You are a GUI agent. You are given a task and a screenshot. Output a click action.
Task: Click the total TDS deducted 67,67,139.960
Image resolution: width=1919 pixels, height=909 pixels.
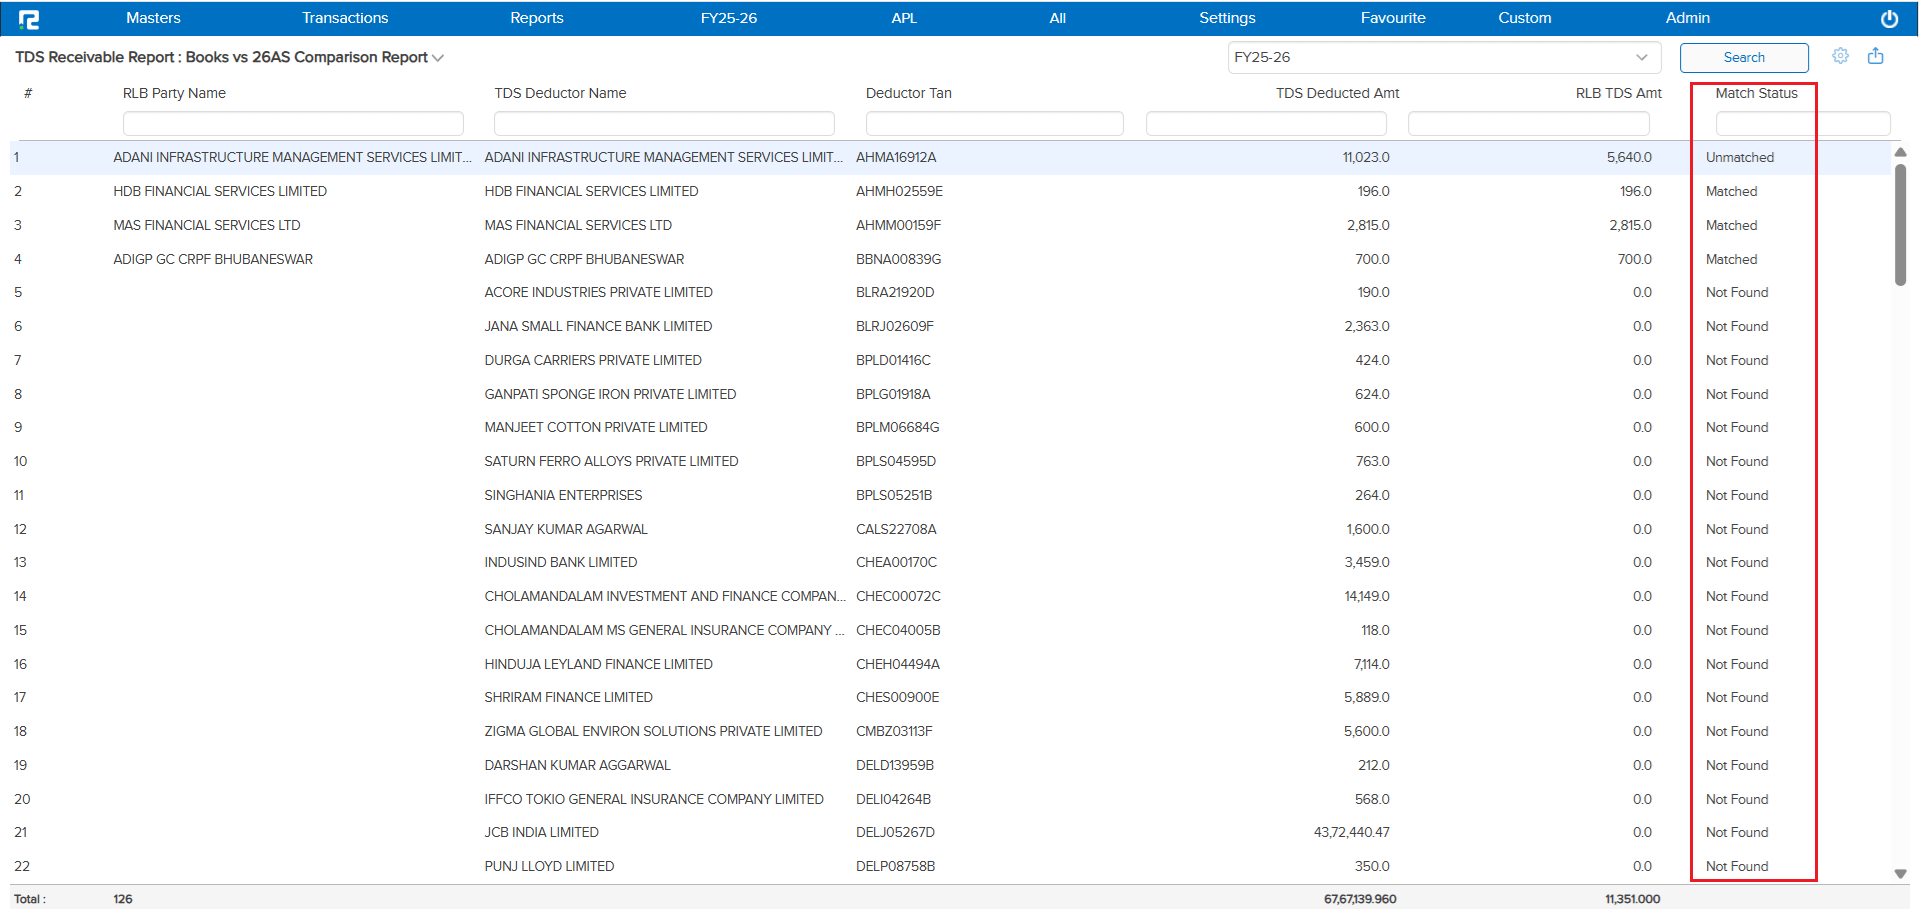(1360, 899)
